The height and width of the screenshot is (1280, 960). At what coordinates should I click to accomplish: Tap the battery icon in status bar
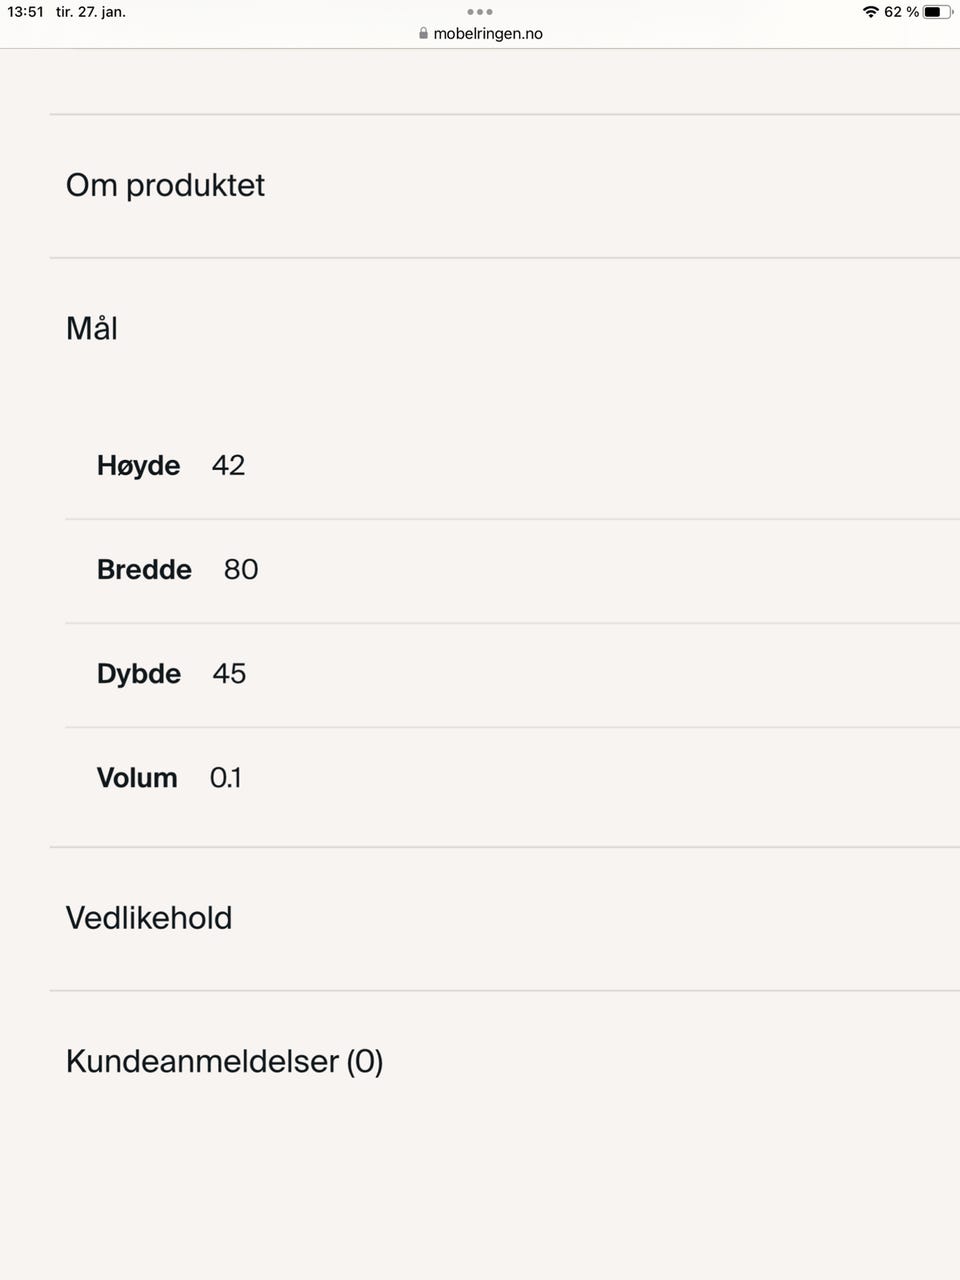click(x=937, y=12)
